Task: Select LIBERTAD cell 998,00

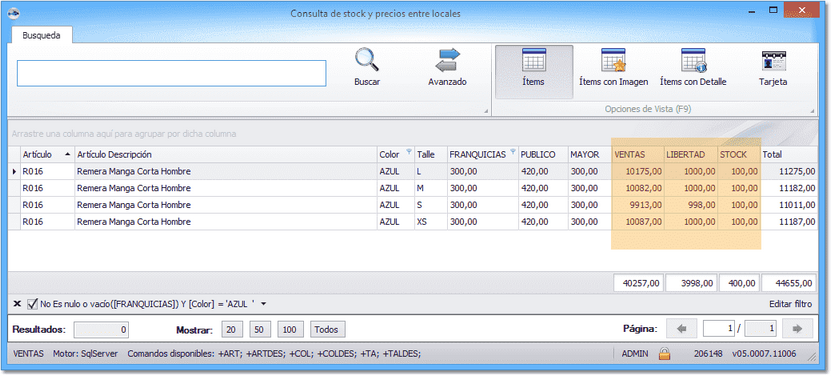Action: (691, 205)
